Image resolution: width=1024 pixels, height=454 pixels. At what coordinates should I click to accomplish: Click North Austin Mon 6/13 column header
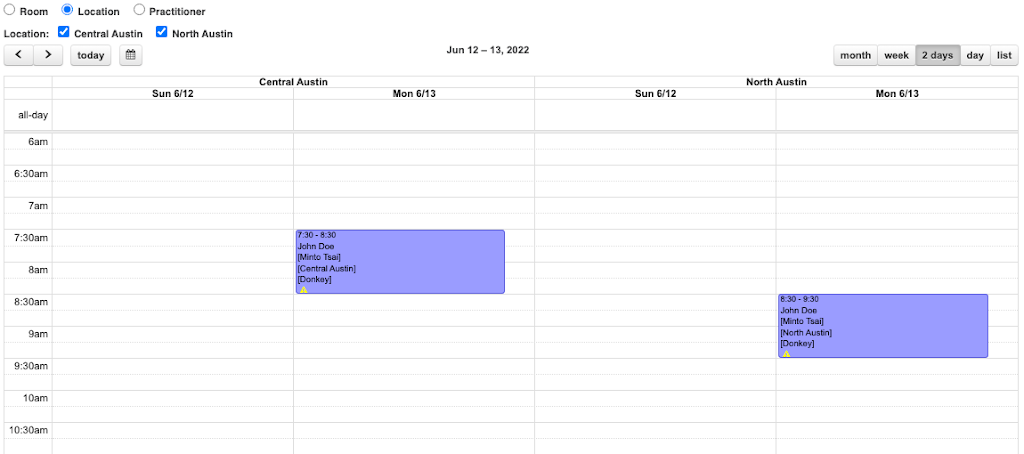(x=897, y=94)
